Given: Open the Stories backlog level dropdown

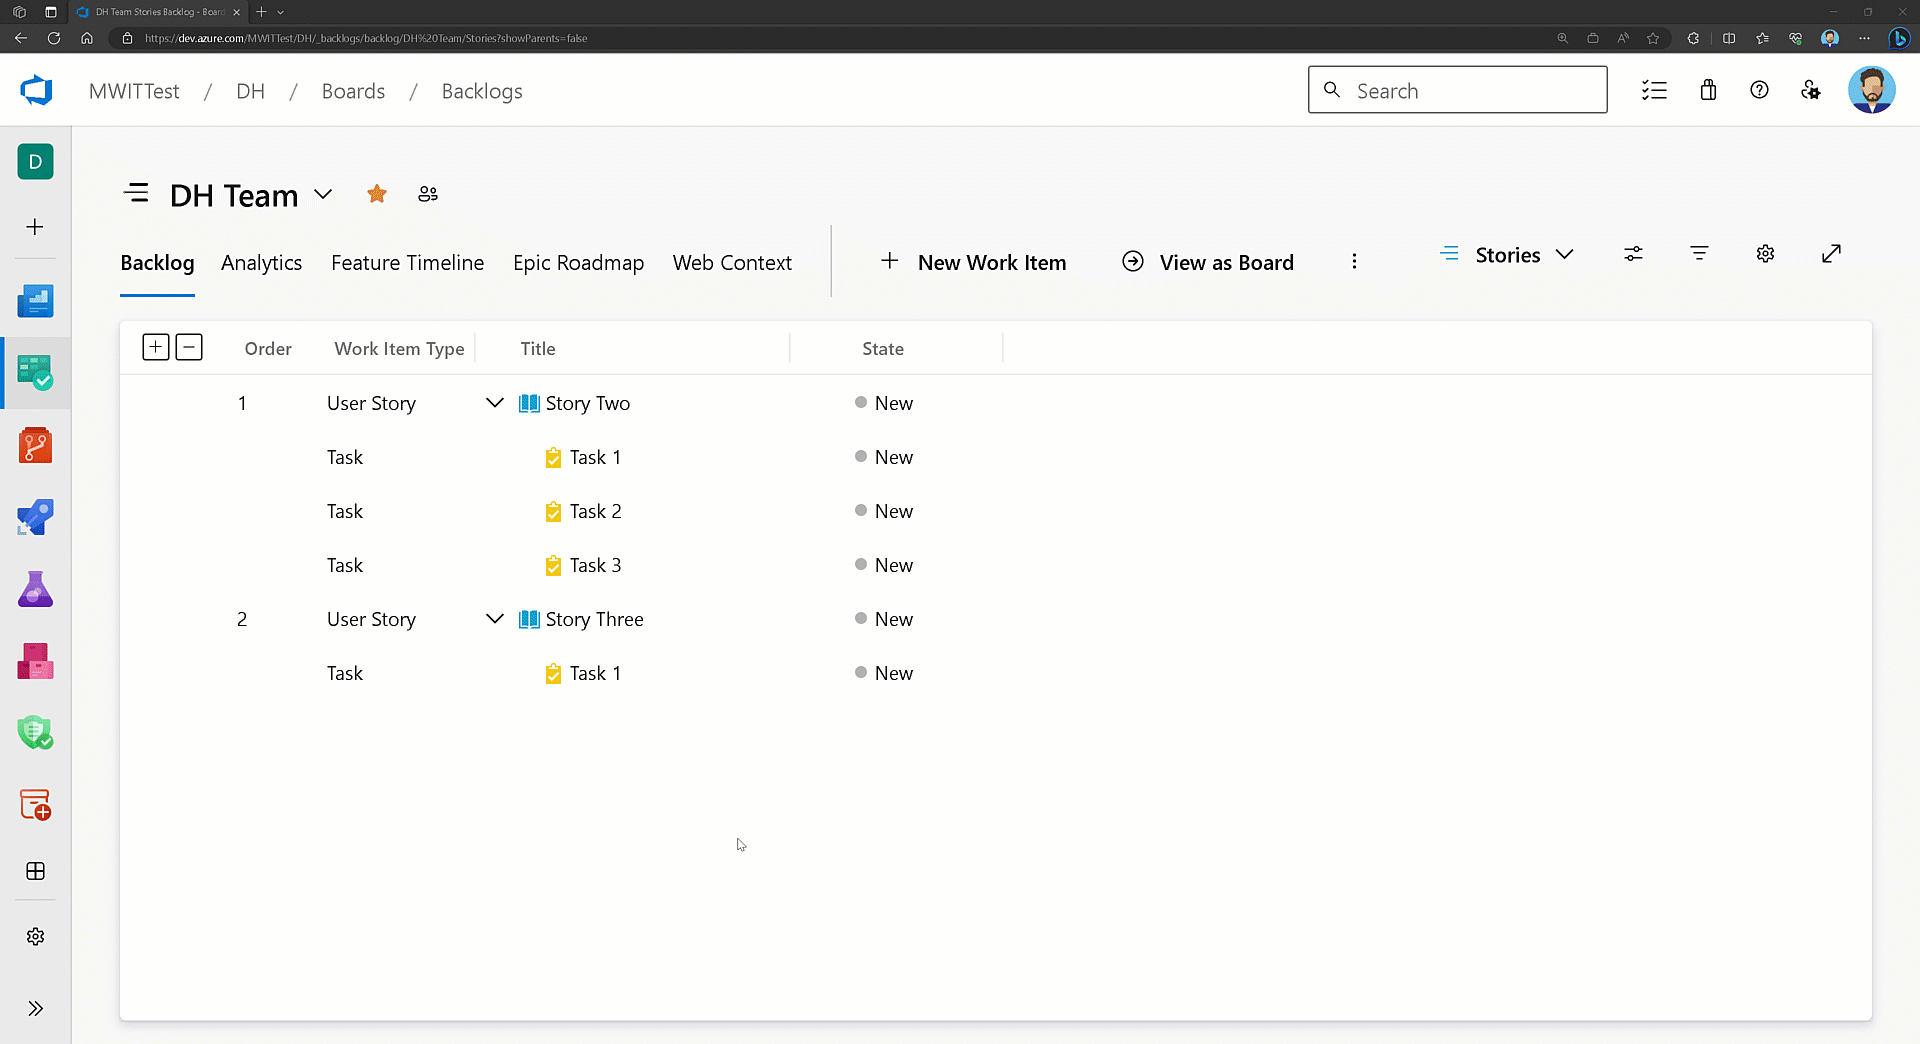Looking at the screenshot, I should click(1565, 254).
